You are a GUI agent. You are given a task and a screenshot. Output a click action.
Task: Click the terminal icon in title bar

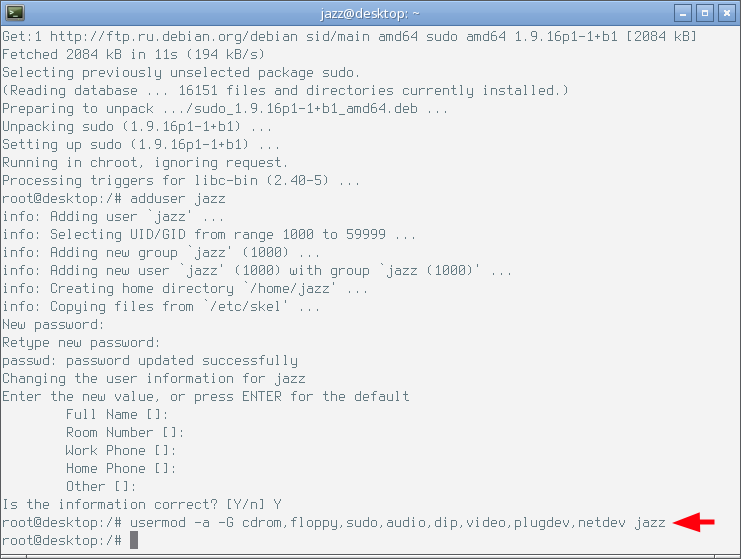point(15,13)
